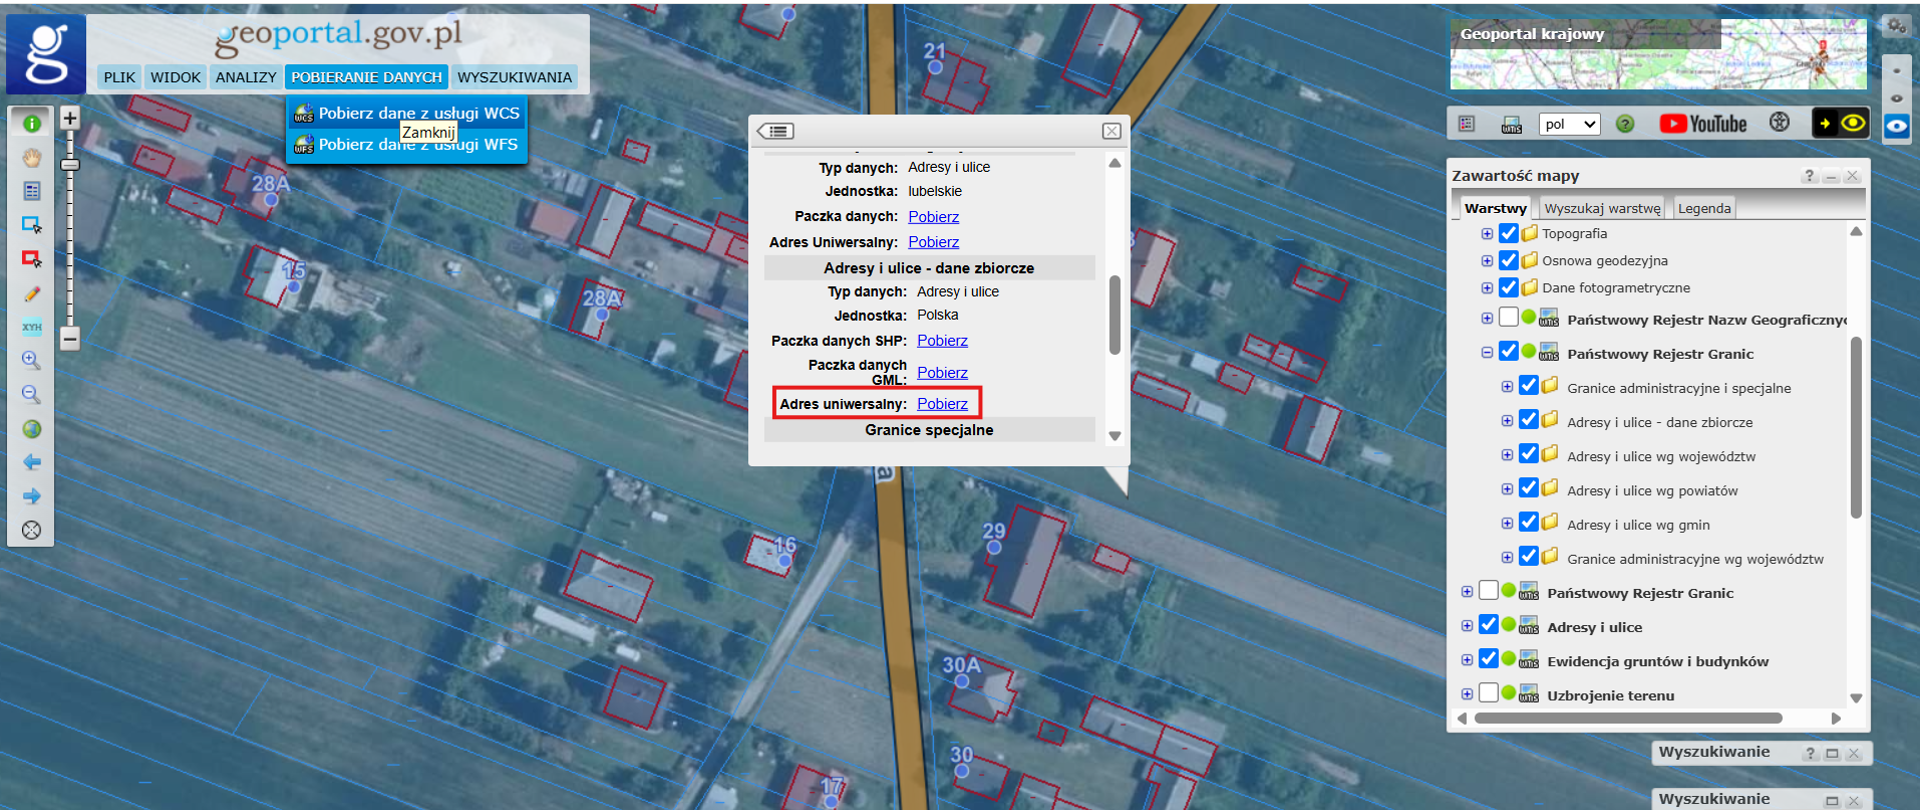Expand the Osnowa geodezyjna tree node
The height and width of the screenshot is (810, 1920).
point(1487,261)
